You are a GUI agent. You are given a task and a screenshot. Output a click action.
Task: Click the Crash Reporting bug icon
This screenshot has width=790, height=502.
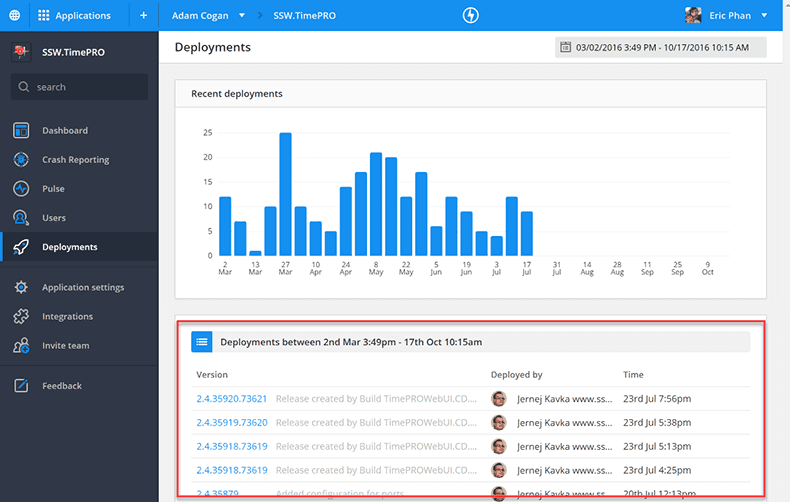(x=21, y=160)
